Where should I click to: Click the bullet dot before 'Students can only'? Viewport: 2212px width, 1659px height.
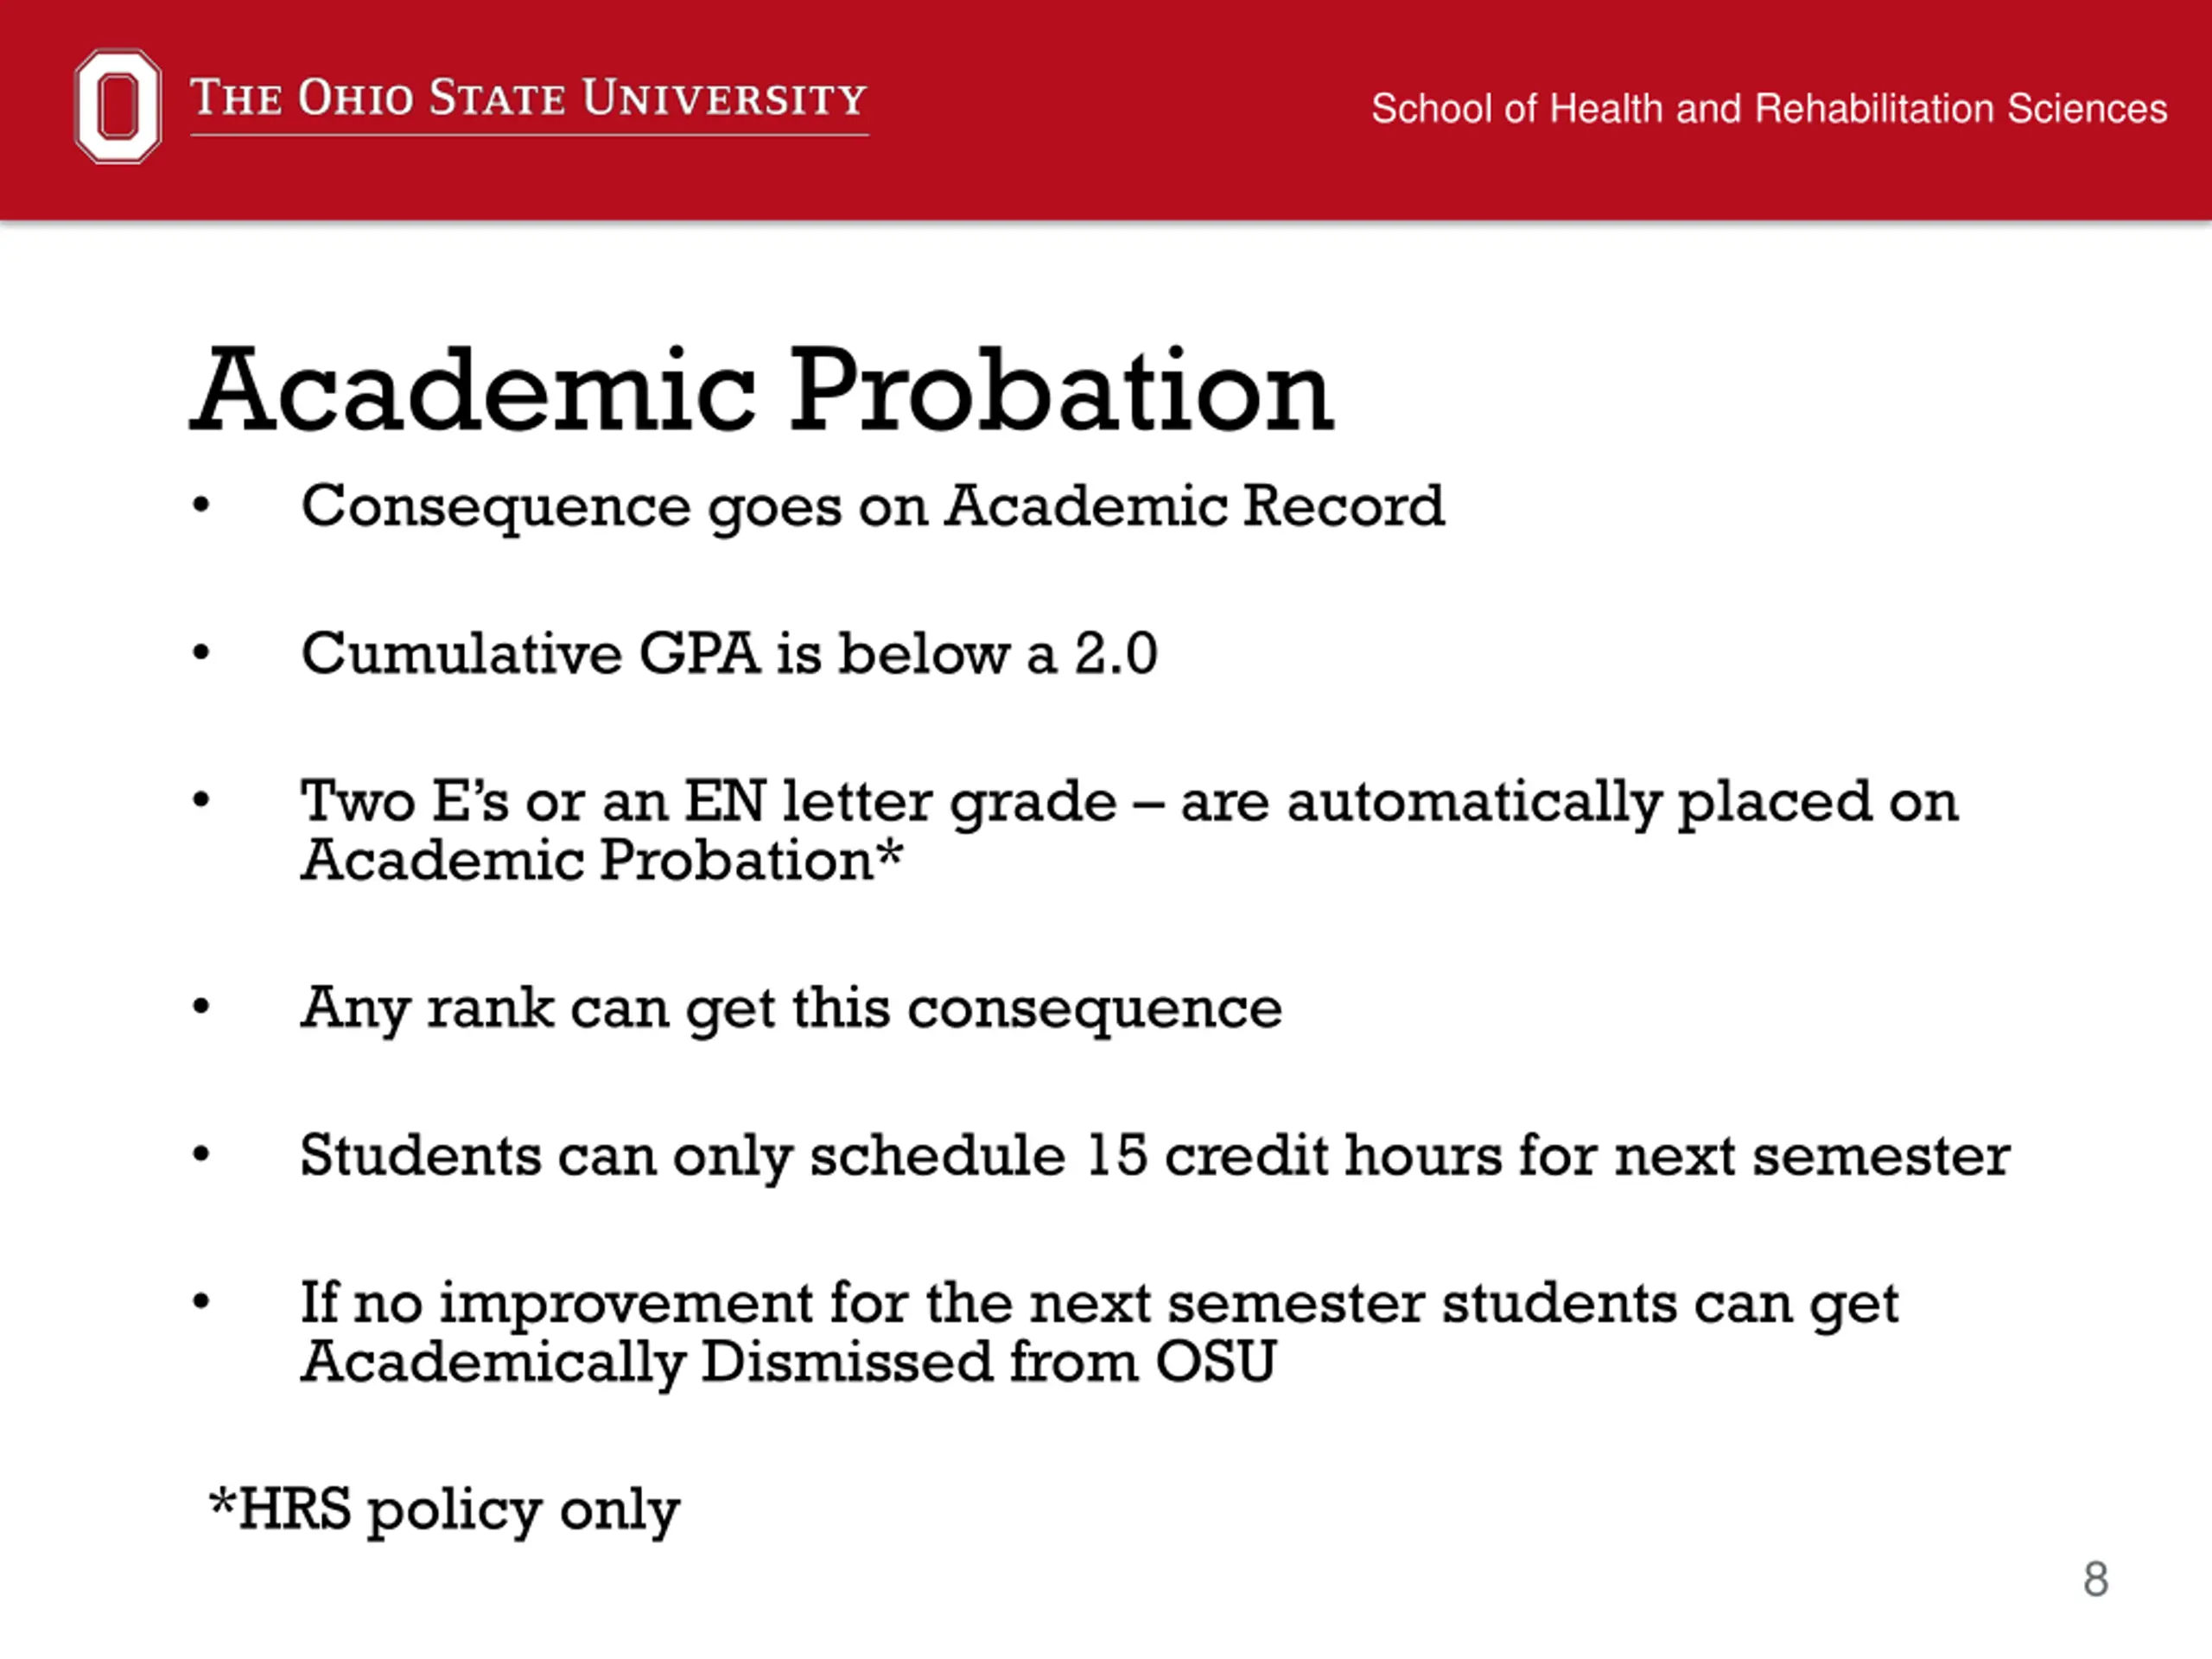point(201,1155)
